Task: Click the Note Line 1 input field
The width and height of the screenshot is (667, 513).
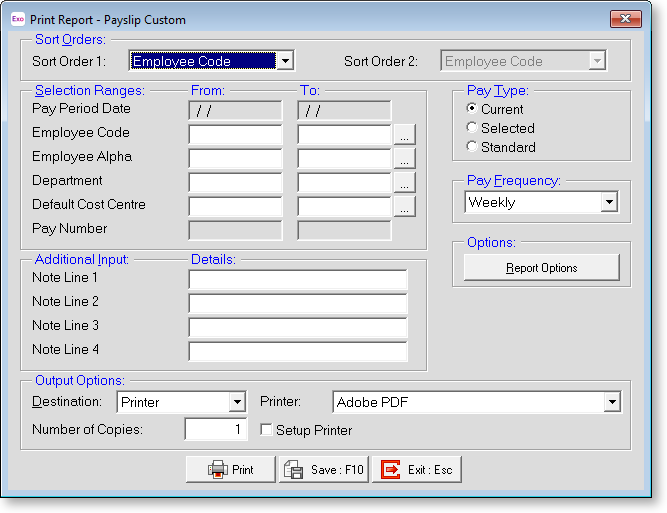Action: [x=298, y=279]
